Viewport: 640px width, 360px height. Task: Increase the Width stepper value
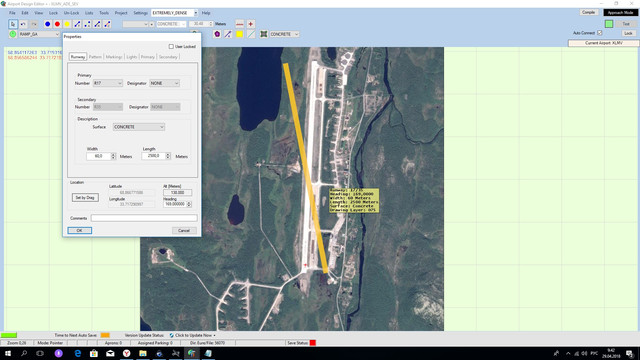pos(113,155)
